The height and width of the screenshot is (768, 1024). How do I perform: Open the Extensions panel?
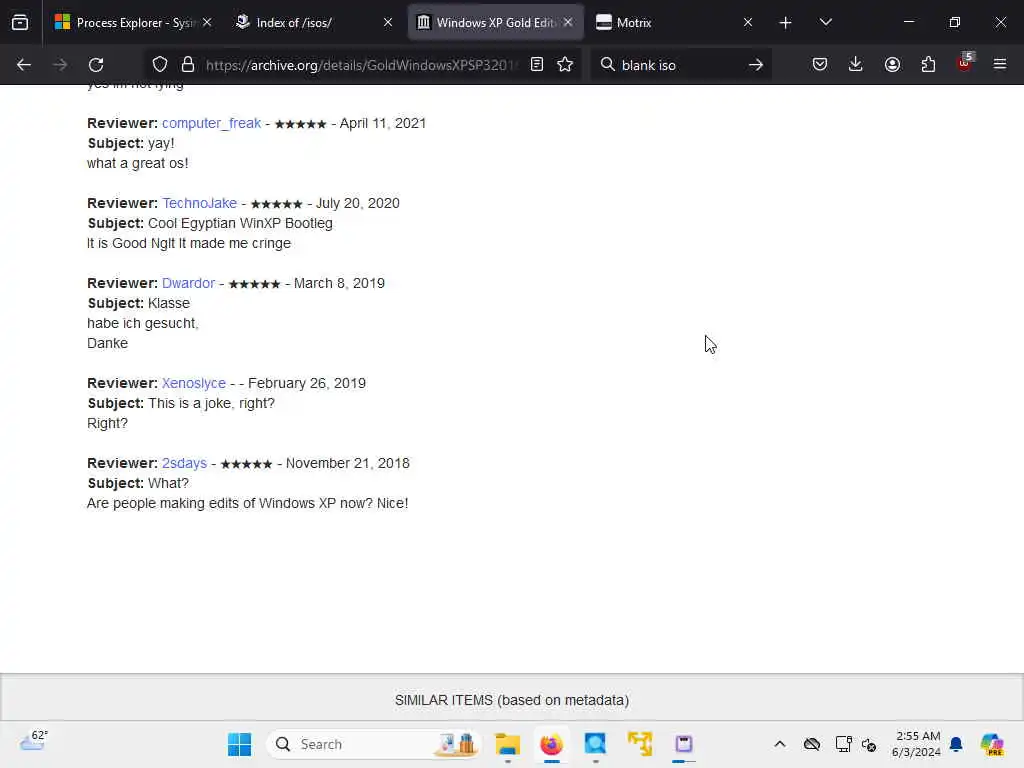tap(928, 65)
